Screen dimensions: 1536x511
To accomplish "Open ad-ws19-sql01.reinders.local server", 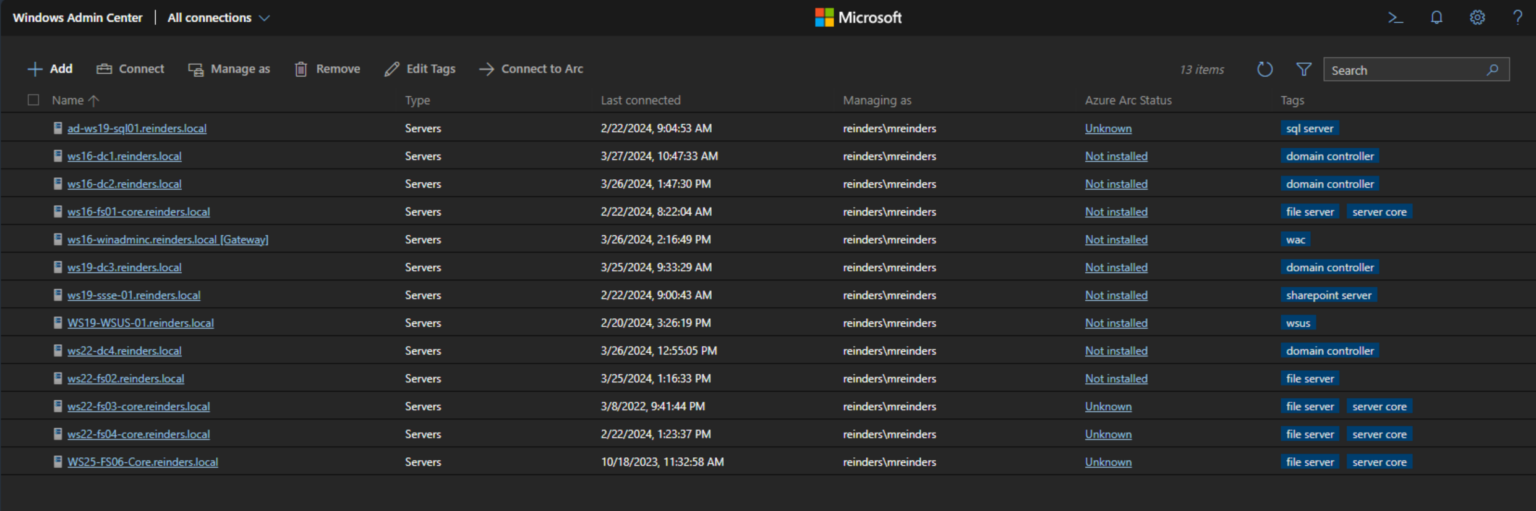I will [x=137, y=128].
